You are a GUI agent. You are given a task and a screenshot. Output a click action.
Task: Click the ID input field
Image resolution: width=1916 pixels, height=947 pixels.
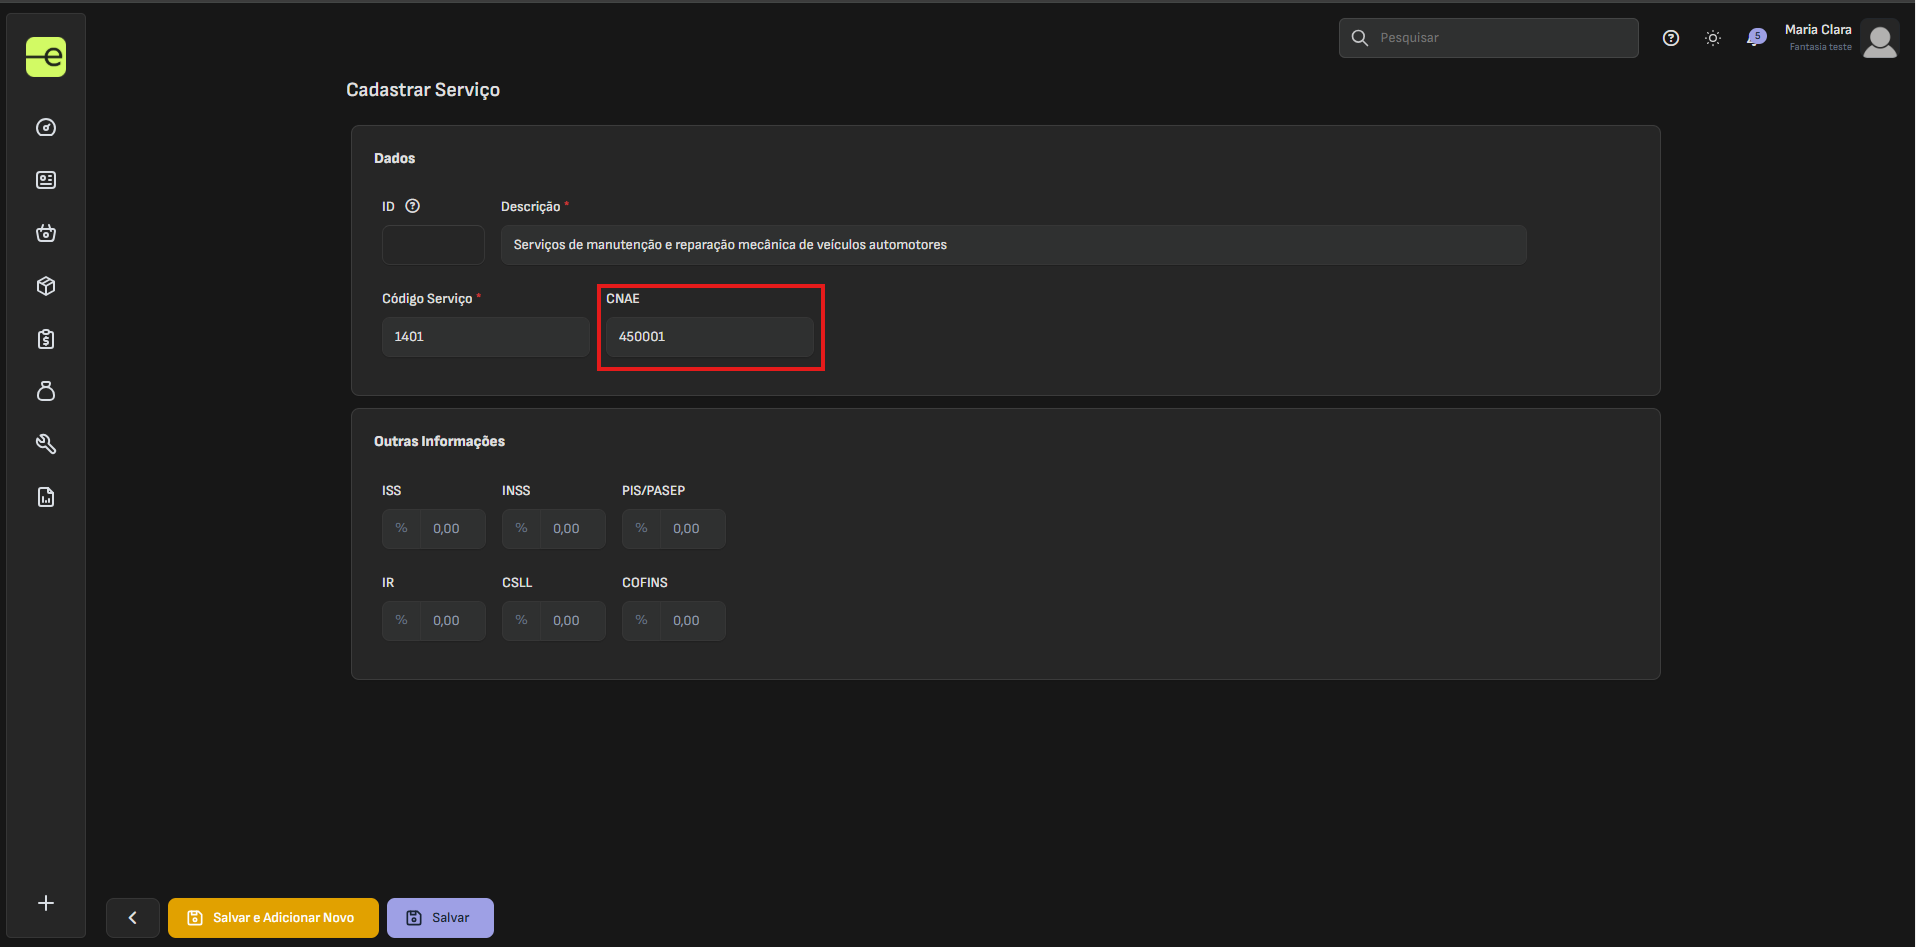coord(433,245)
